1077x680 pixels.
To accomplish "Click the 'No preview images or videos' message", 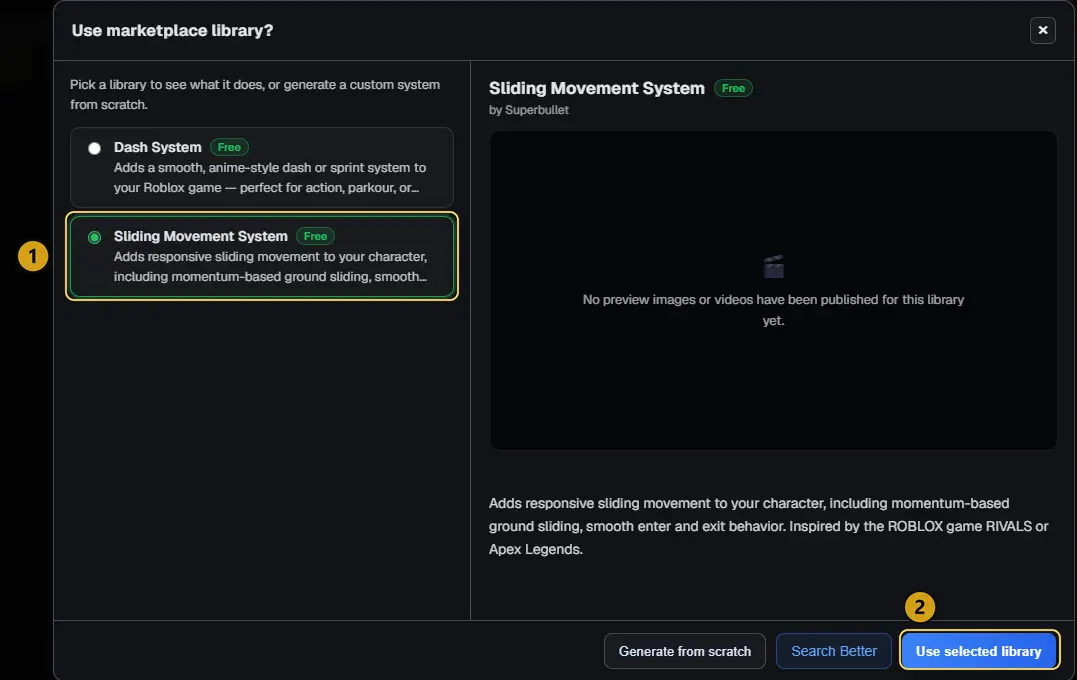I will 773,310.
